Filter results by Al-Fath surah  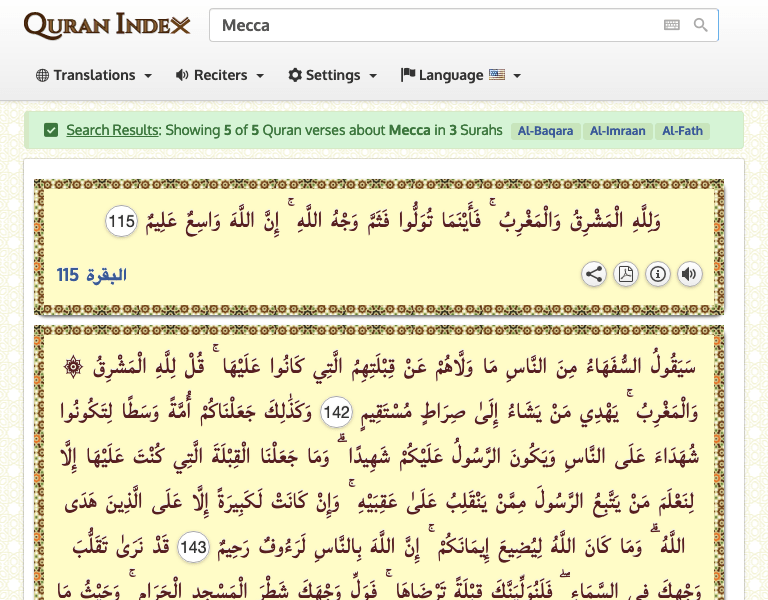[x=682, y=131]
